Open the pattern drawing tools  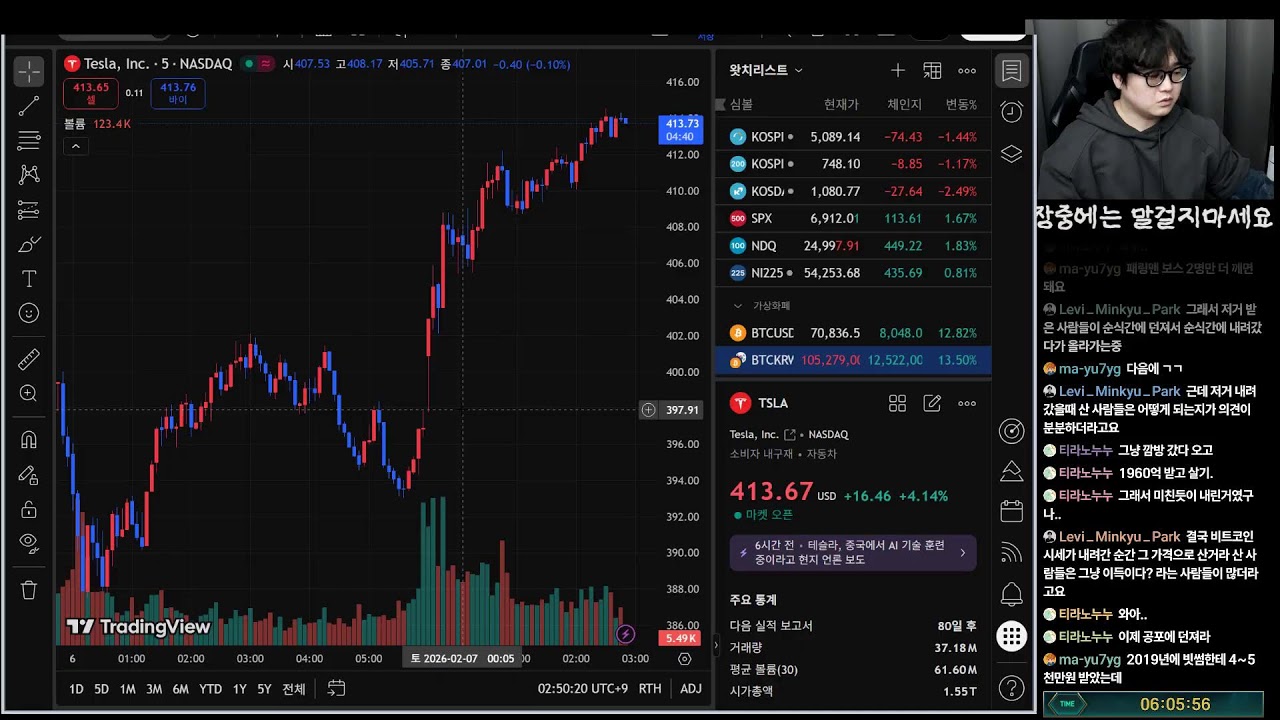(x=29, y=174)
